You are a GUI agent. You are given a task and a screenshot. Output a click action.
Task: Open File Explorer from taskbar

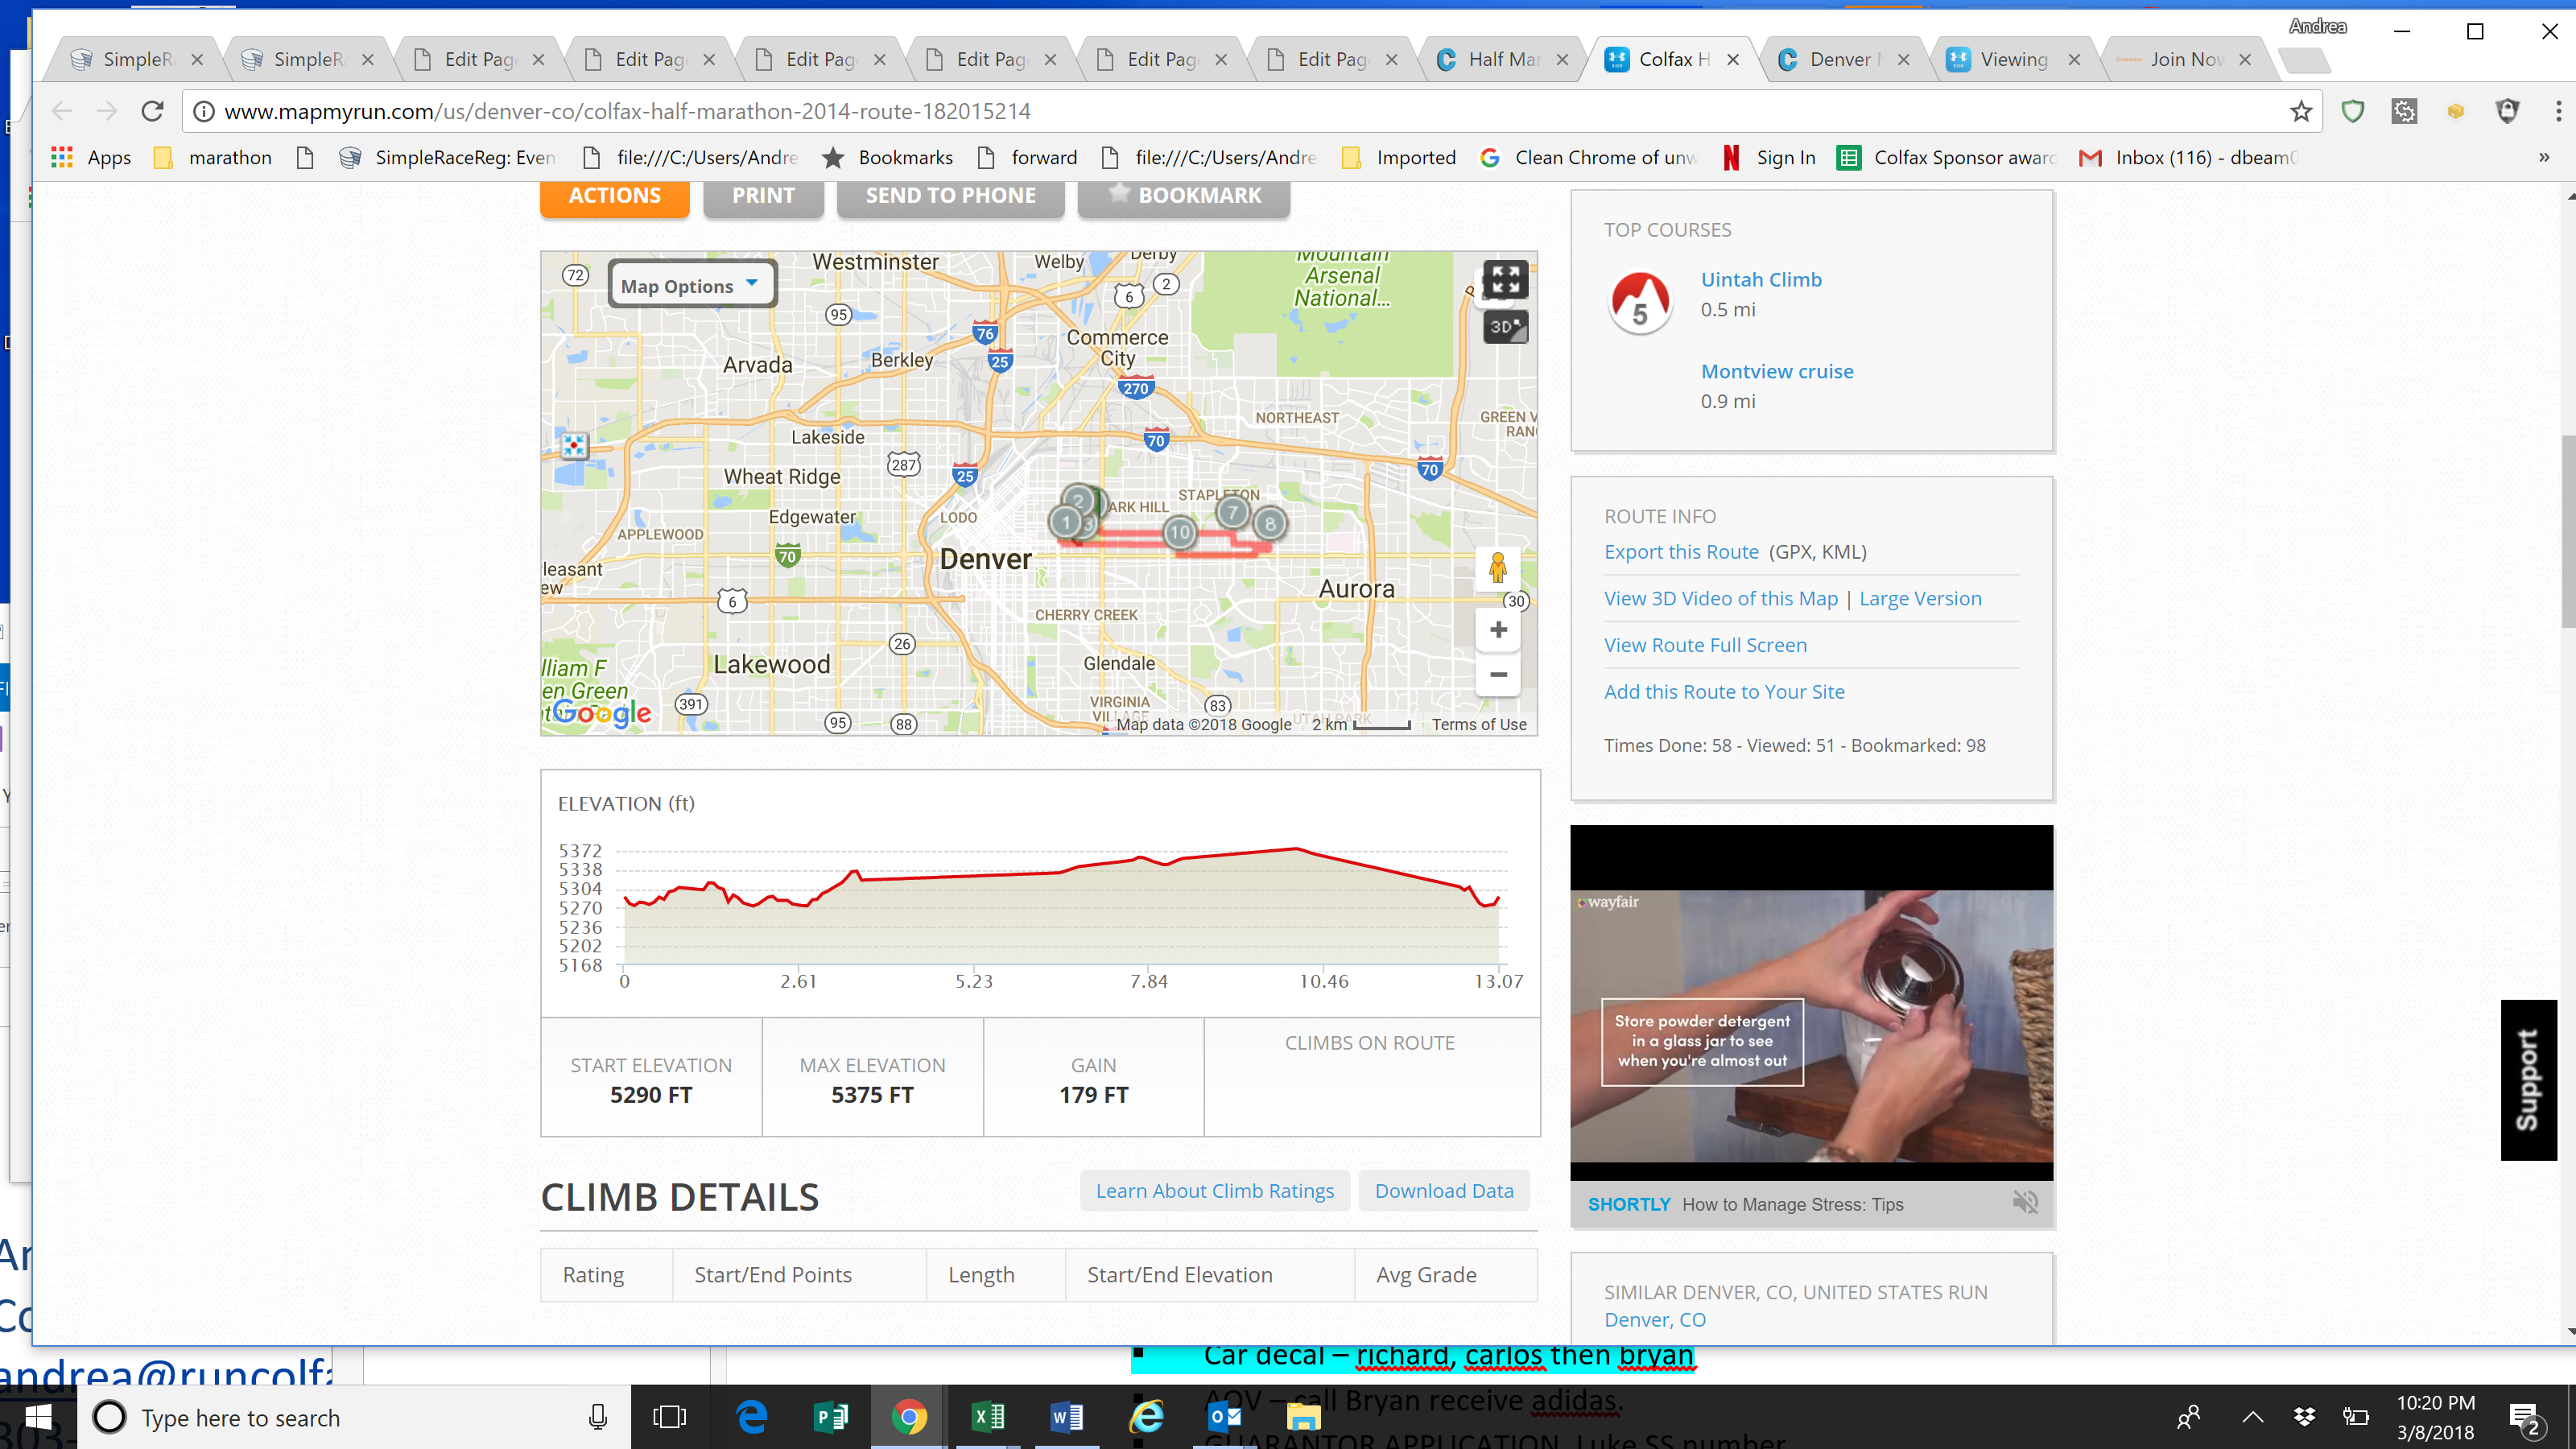1304,1417
